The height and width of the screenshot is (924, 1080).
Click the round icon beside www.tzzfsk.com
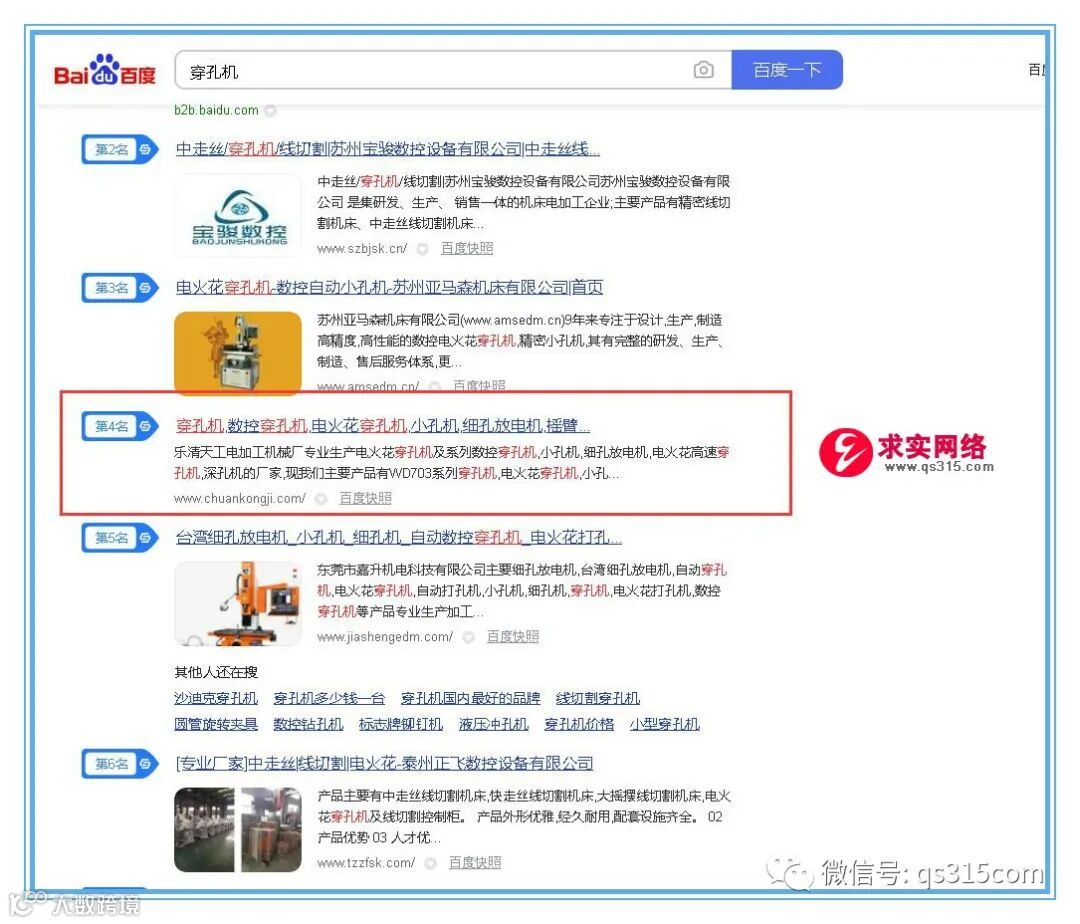tap(431, 863)
